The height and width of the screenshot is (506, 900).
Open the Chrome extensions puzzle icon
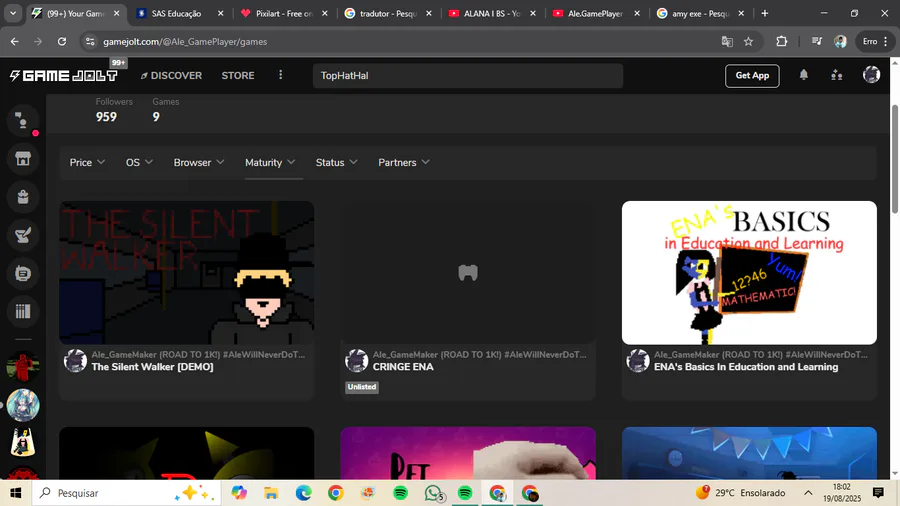[x=782, y=41]
